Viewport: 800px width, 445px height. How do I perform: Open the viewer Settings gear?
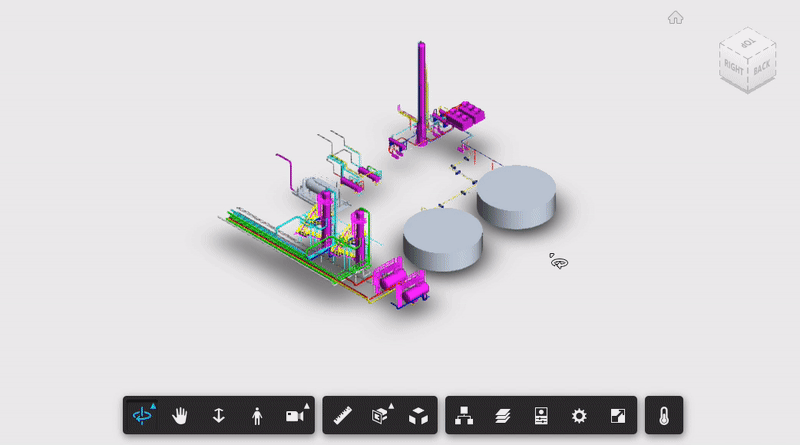click(x=579, y=416)
